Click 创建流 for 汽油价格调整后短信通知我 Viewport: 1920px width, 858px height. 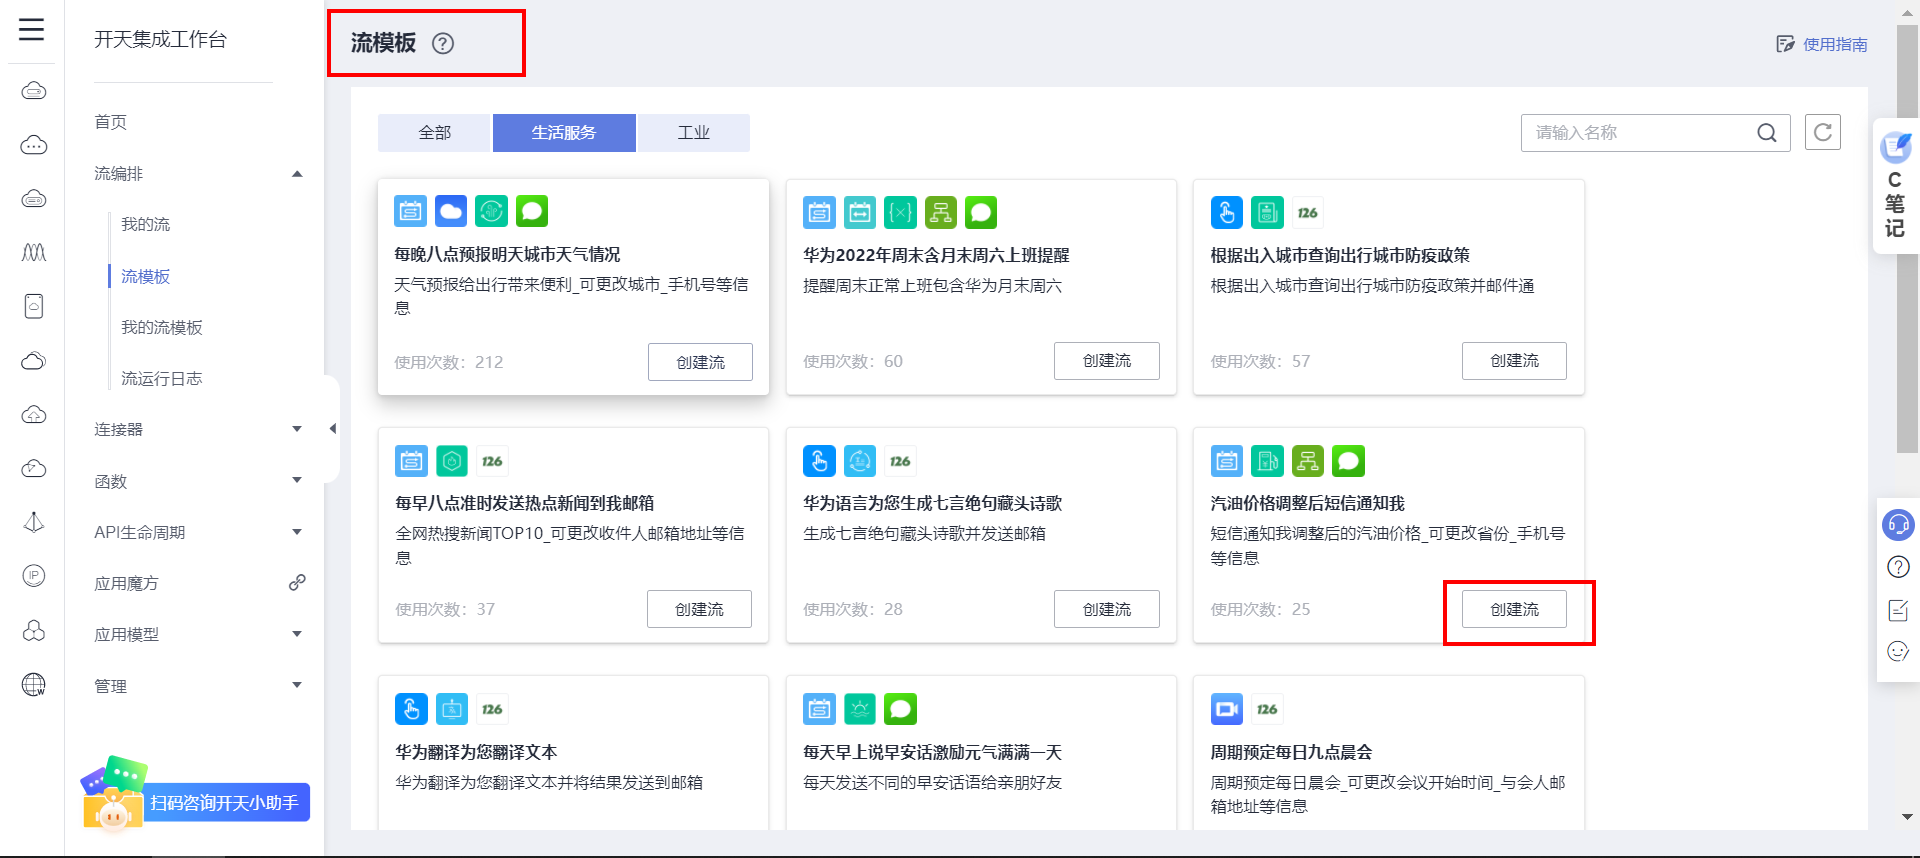tap(1514, 609)
